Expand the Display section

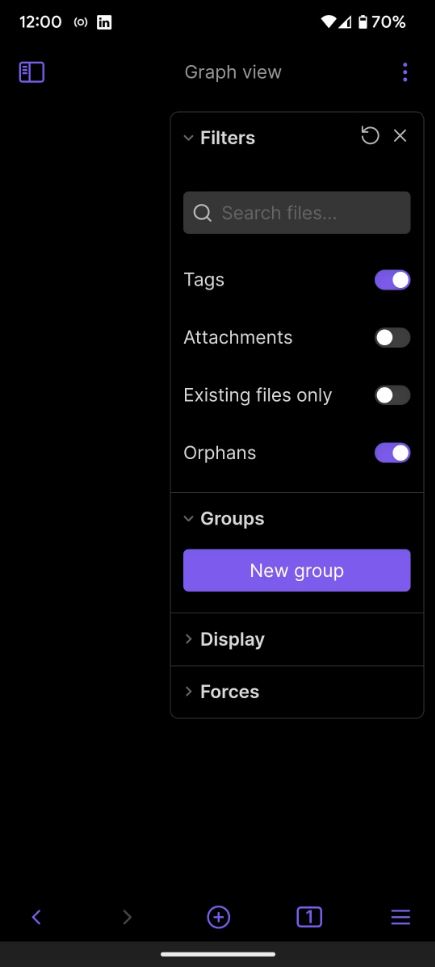point(223,639)
